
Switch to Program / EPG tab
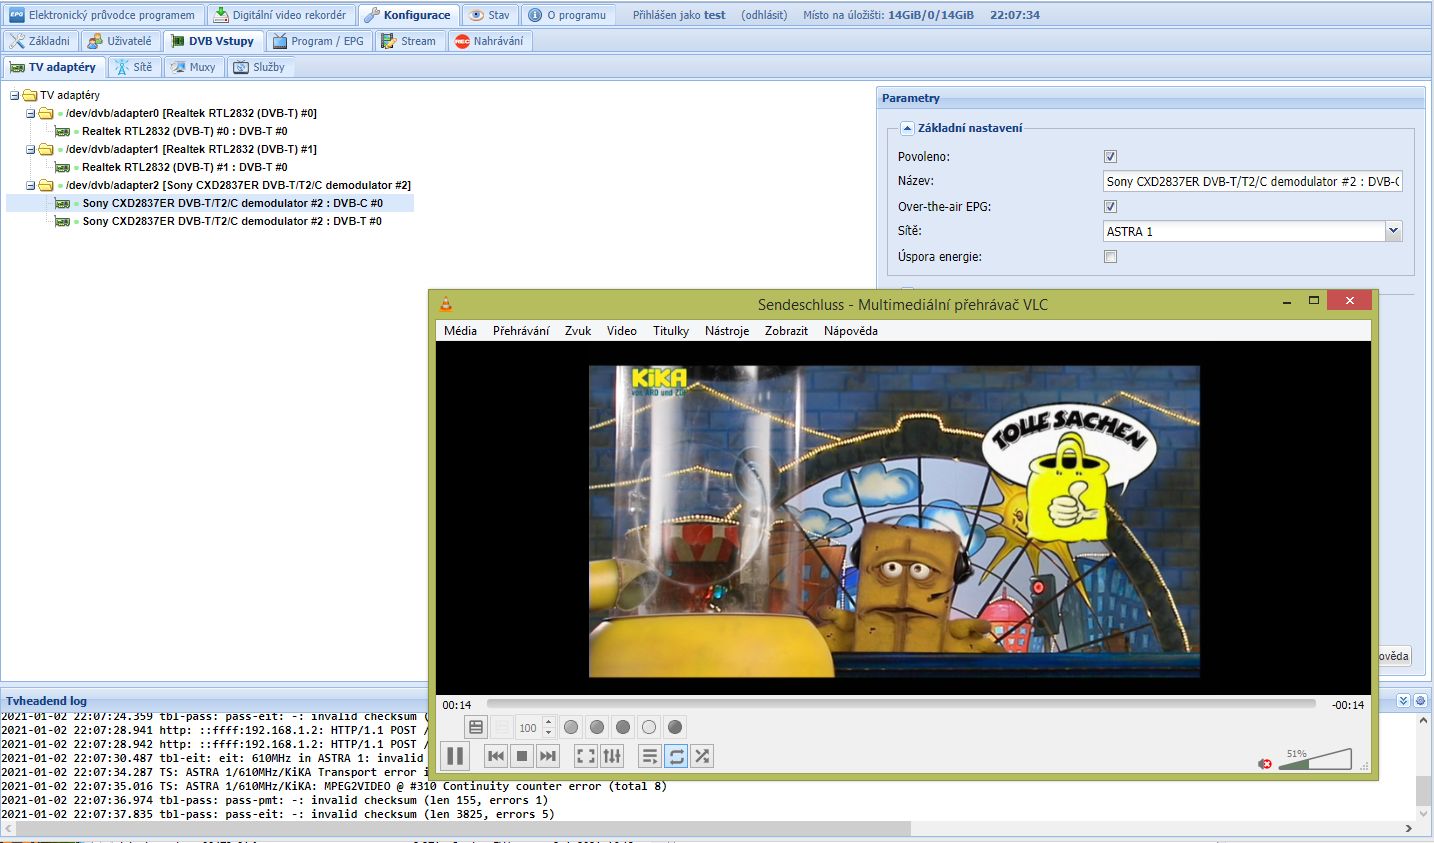click(x=318, y=41)
